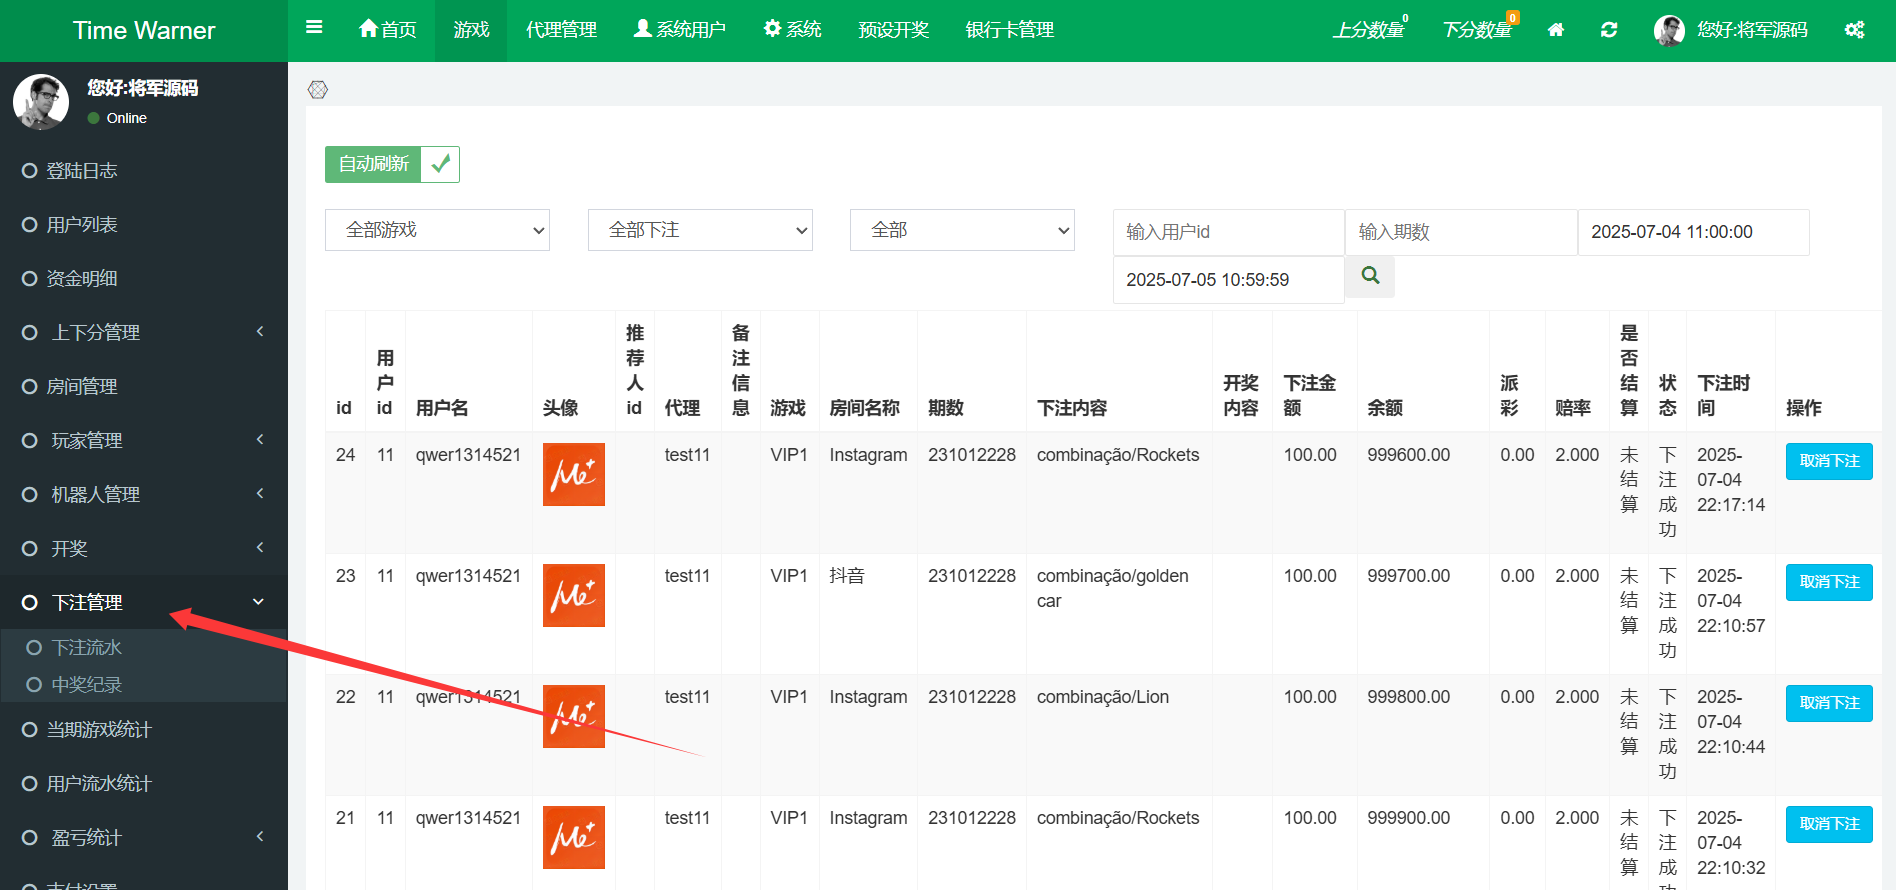This screenshot has width=1896, height=890.
Task: Open 首页 top menu
Action: (388, 30)
